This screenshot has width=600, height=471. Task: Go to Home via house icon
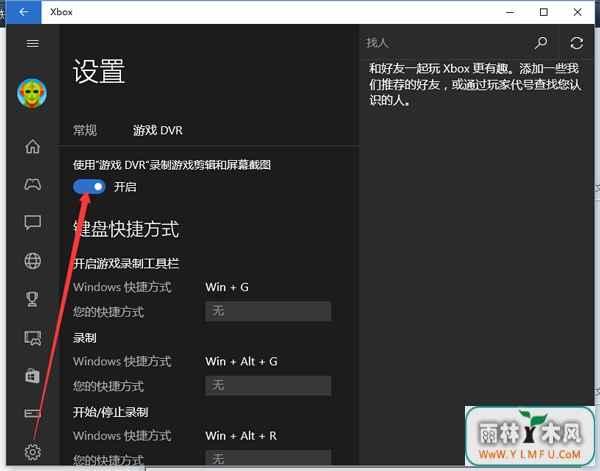33,146
